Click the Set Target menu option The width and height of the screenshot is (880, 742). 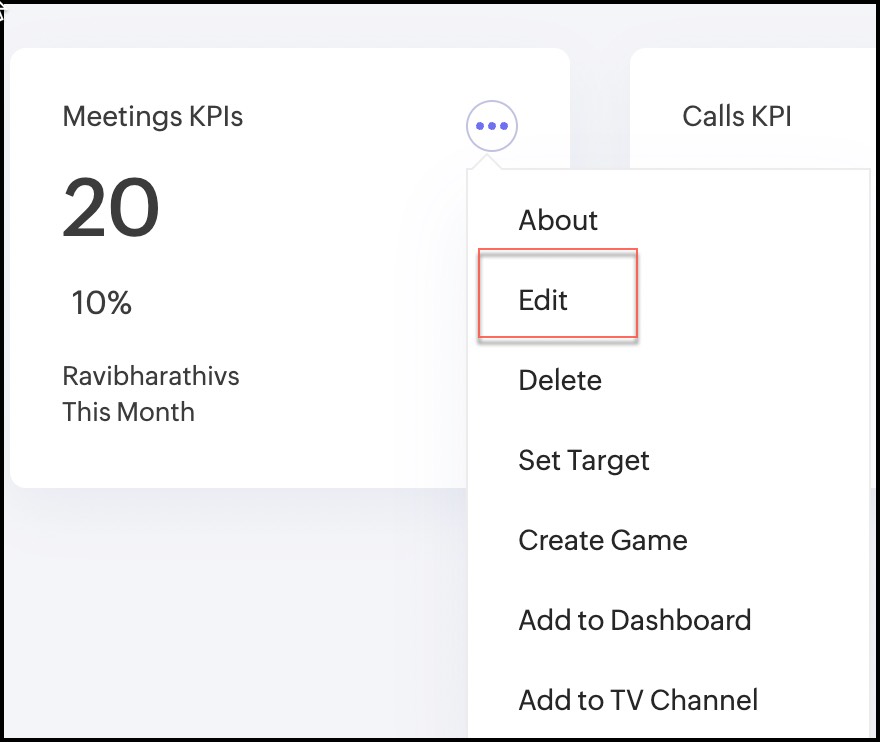coord(583,460)
